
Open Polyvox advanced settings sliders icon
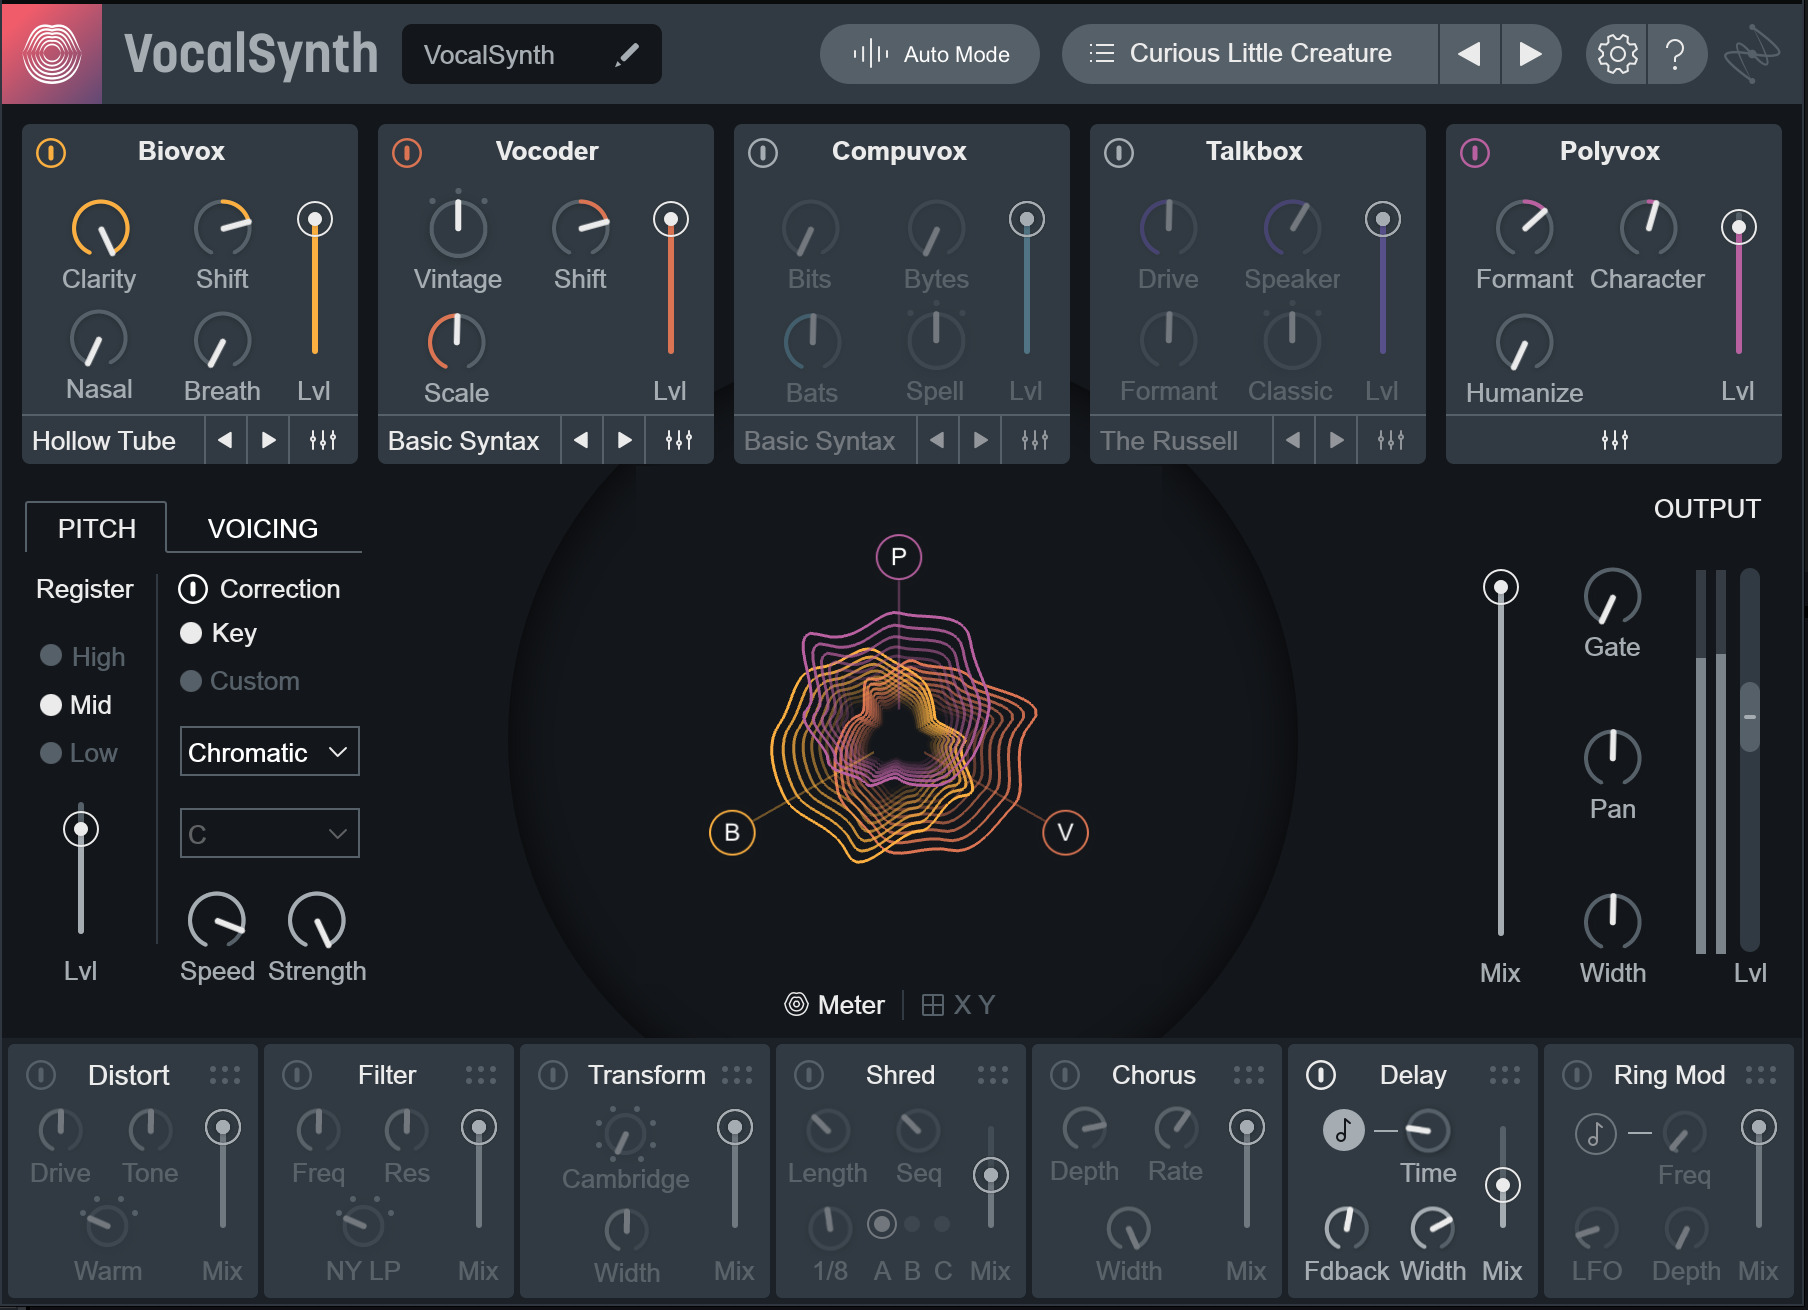1615,440
